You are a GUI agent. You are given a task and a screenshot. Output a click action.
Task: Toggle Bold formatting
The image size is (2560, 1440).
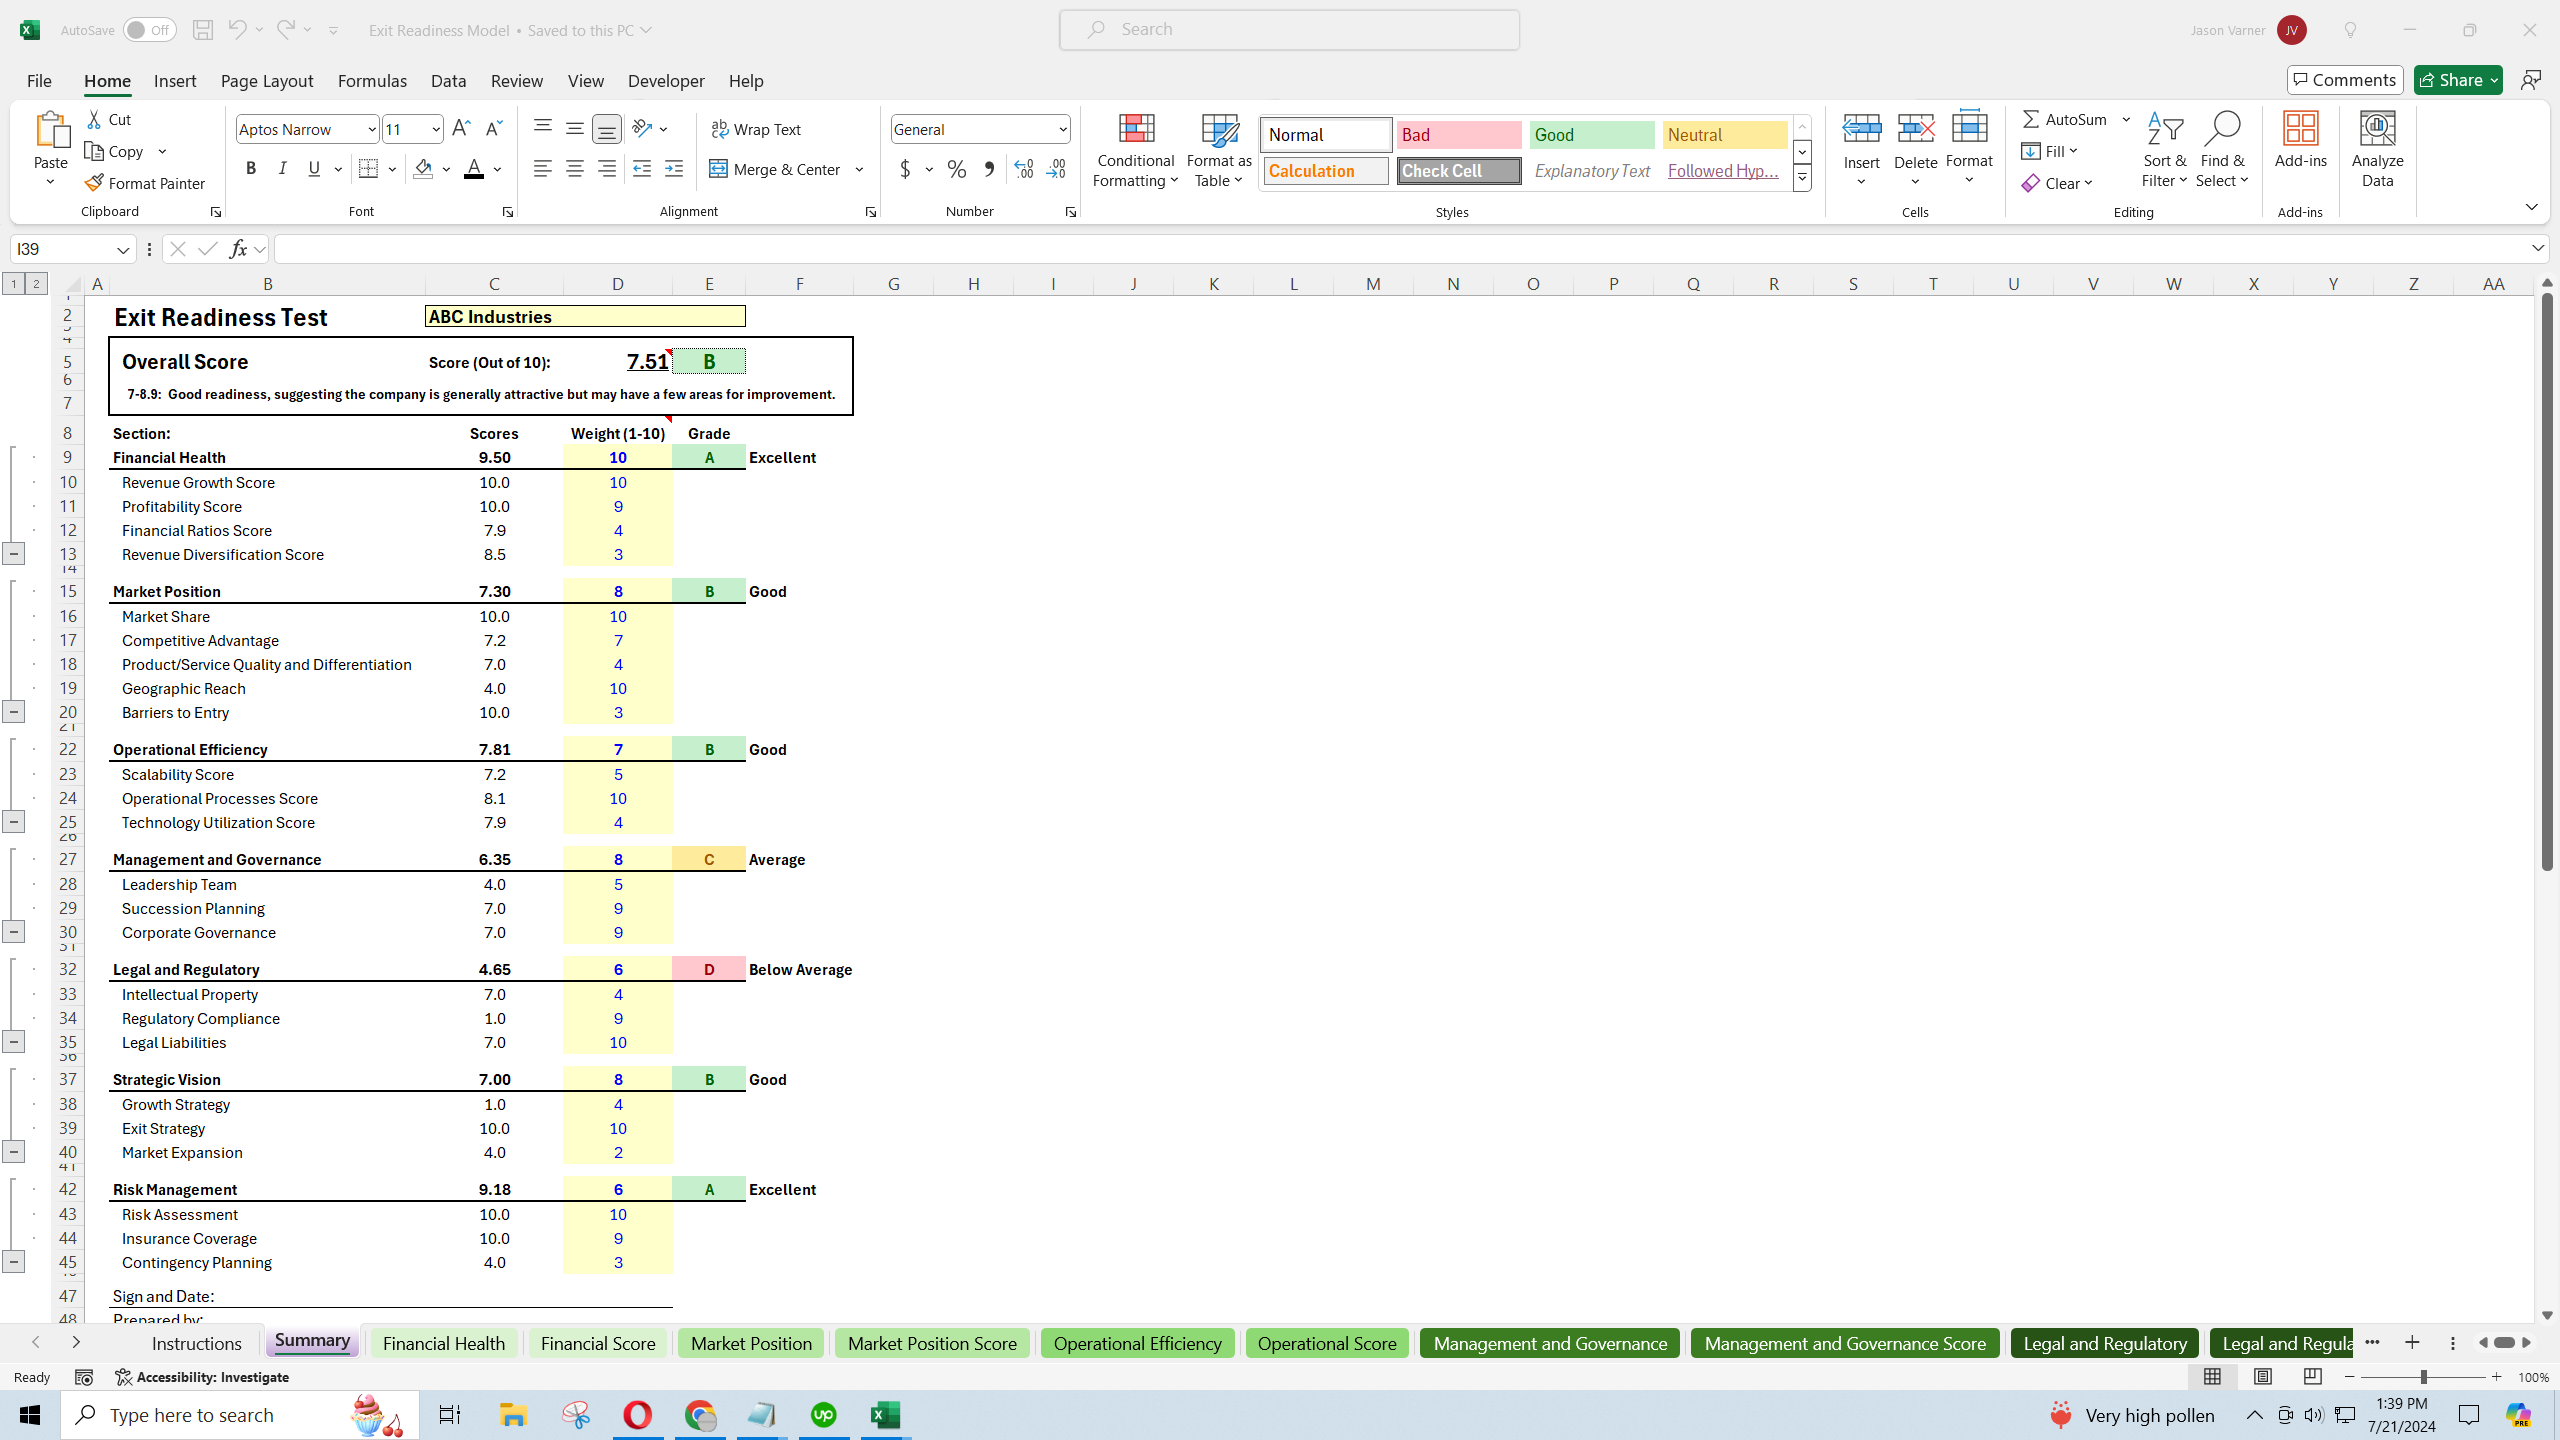[251, 169]
